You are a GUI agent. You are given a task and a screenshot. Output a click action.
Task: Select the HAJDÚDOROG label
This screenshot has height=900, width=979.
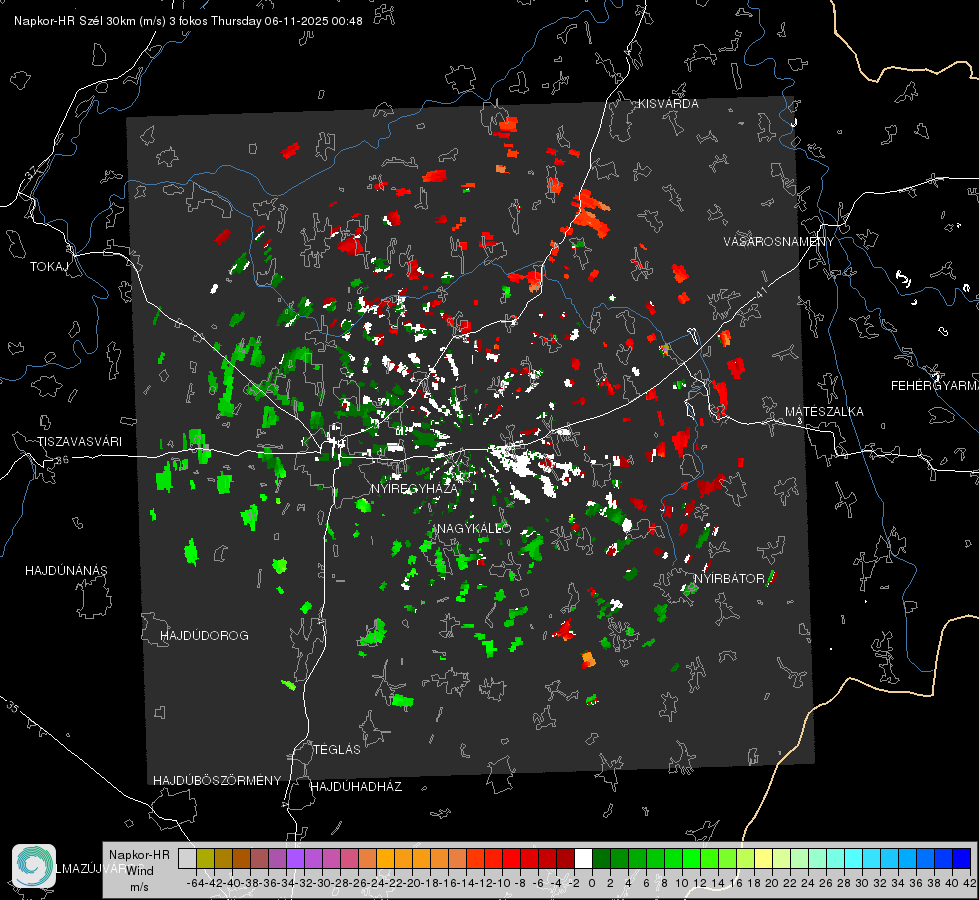pos(204,636)
